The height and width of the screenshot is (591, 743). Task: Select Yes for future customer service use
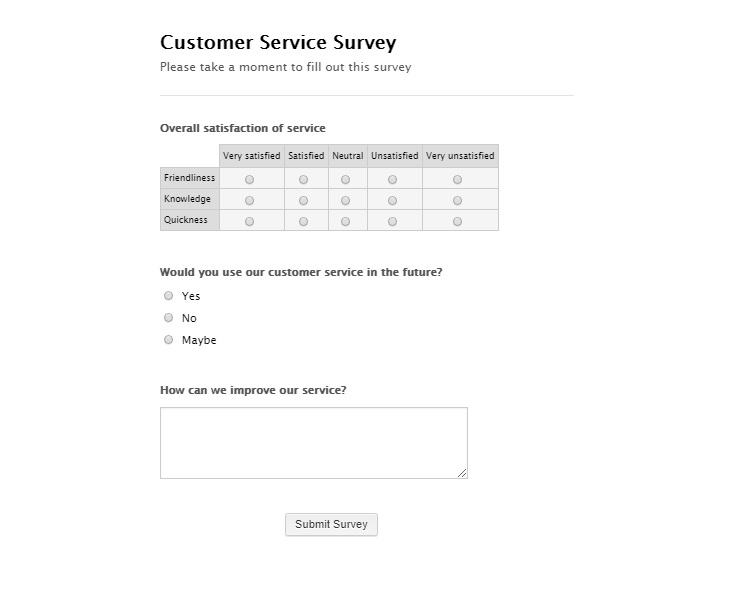pyautogui.click(x=169, y=296)
